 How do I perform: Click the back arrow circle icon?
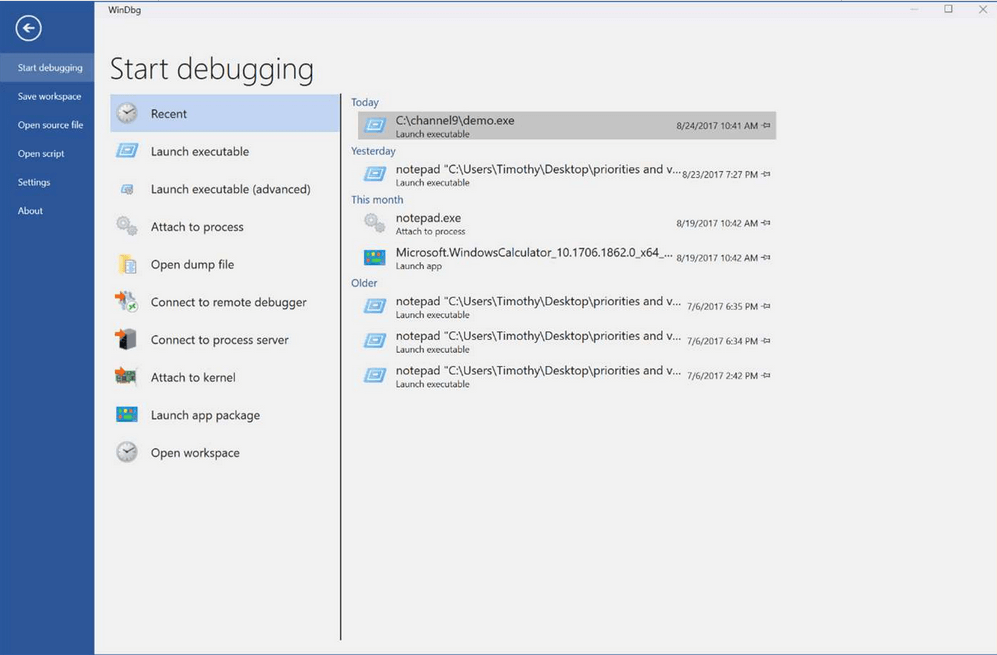(29, 29)
